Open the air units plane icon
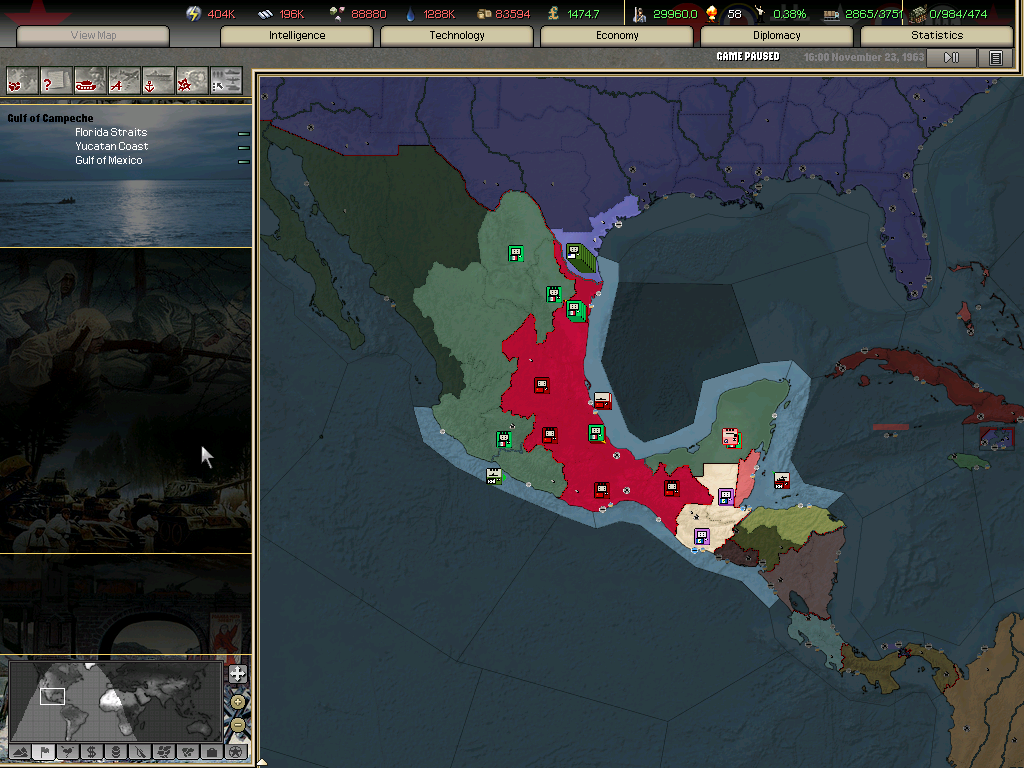Image resolution: width=1024 pixels, height=768 pixels. (124, 80)
